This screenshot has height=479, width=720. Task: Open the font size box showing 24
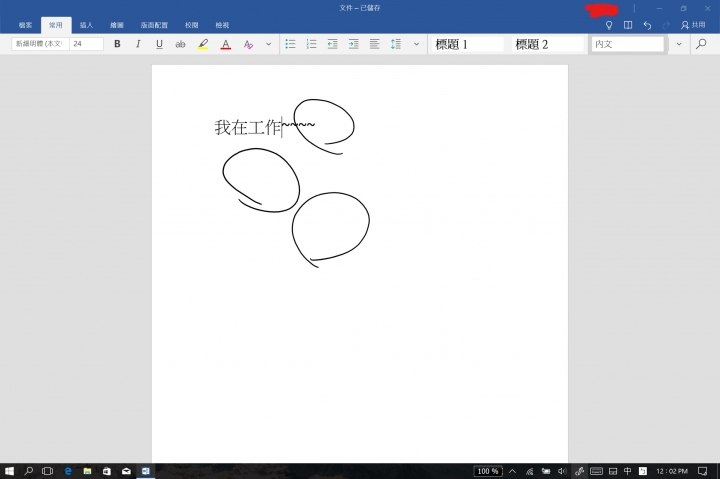pos(86,44)
